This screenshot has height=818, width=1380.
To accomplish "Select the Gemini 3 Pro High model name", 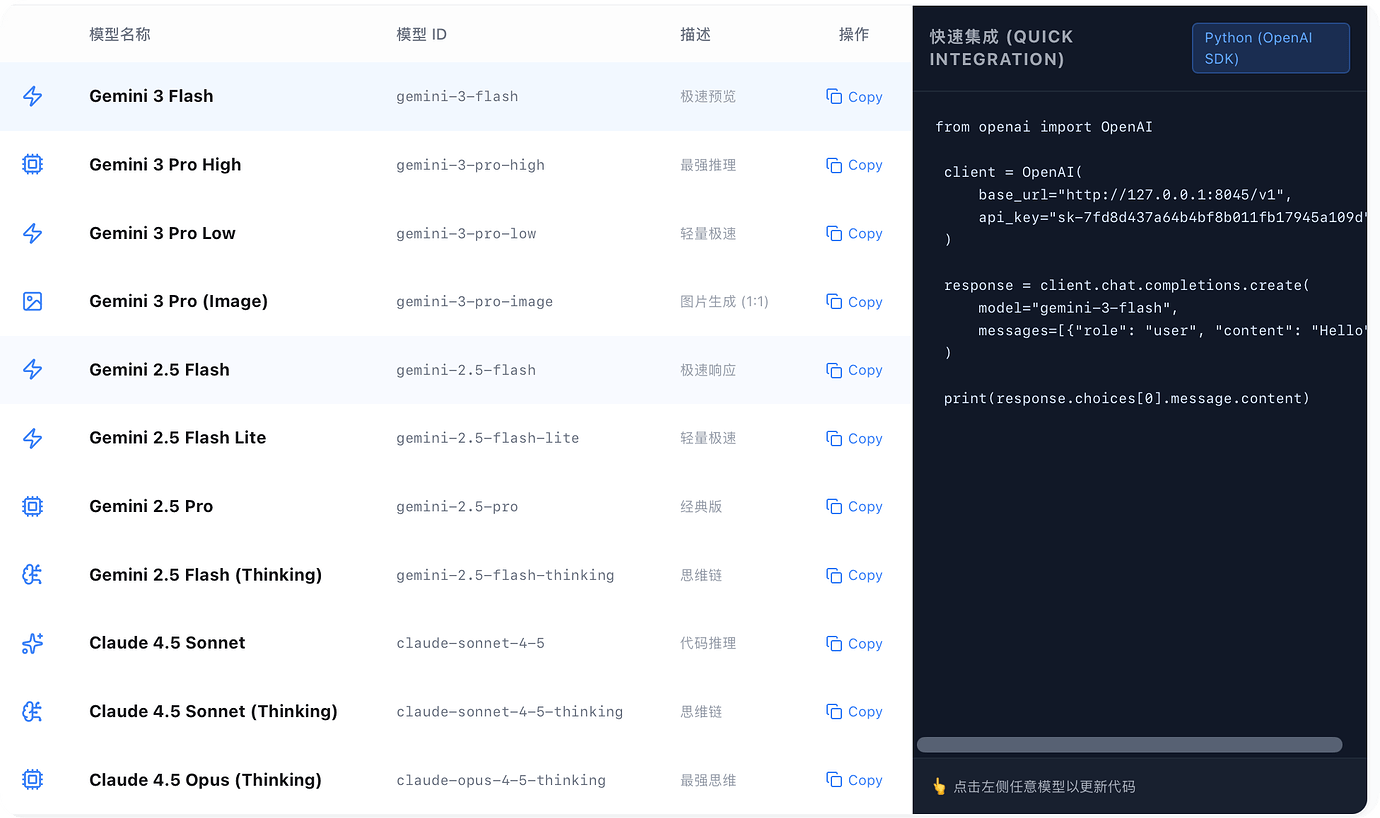I will tap(165, 164).
